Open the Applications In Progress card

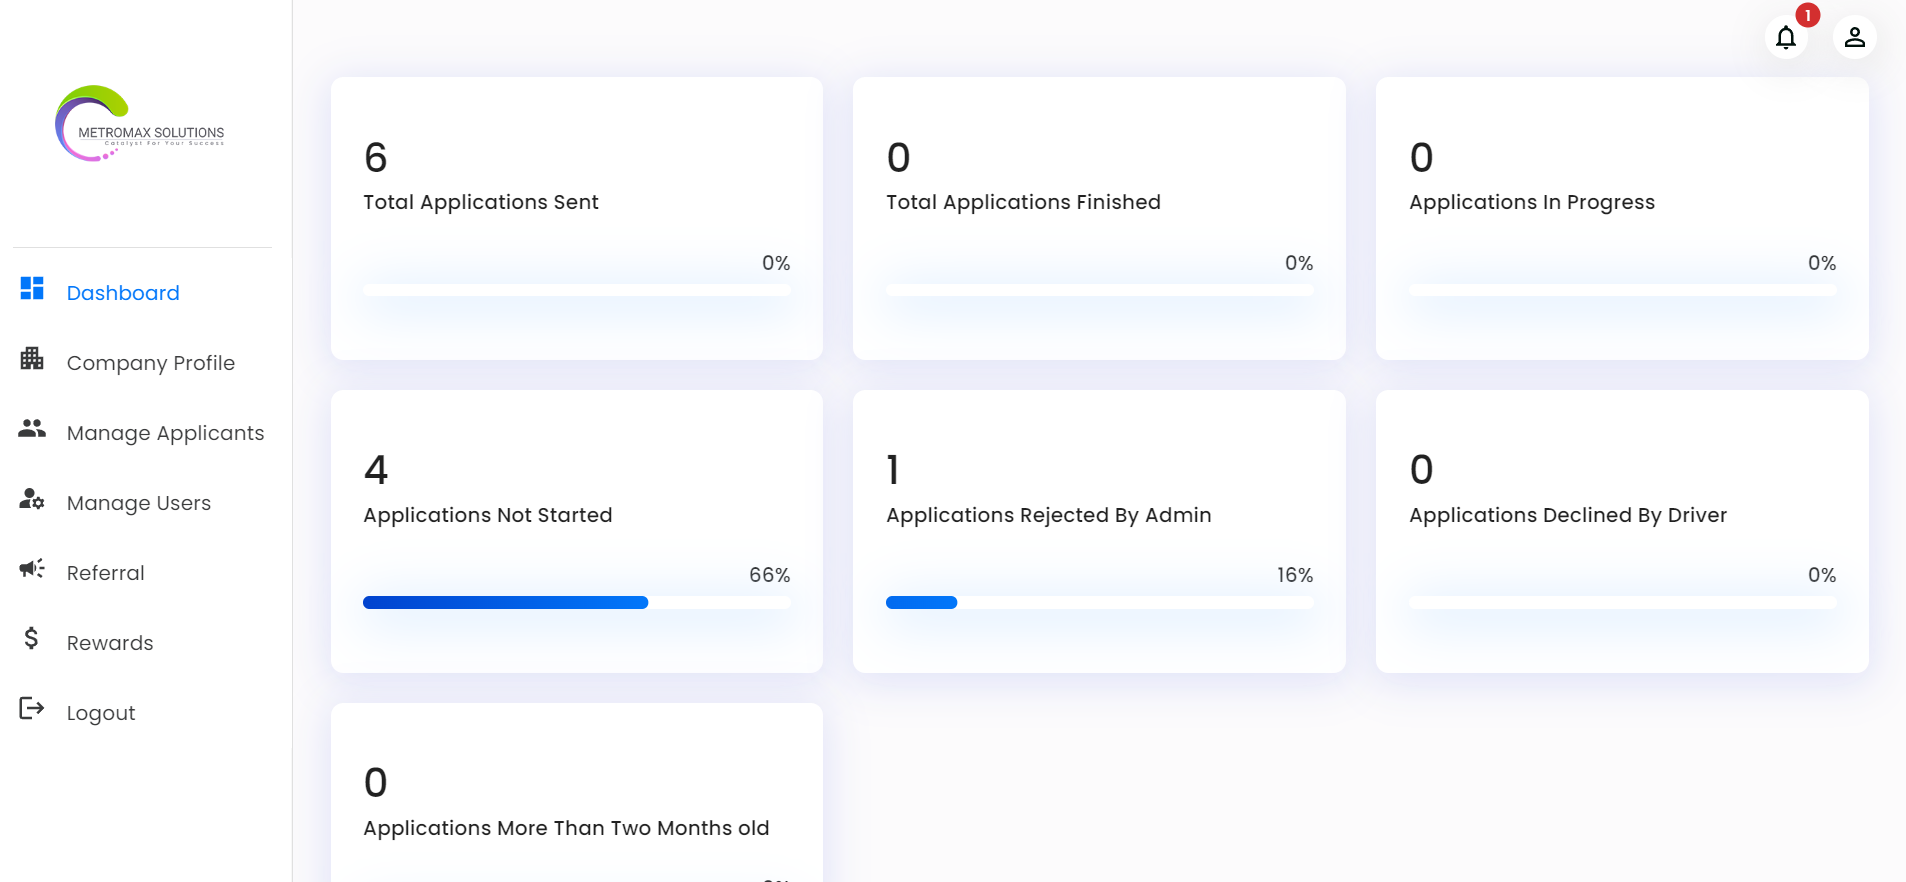(1622, 218)
